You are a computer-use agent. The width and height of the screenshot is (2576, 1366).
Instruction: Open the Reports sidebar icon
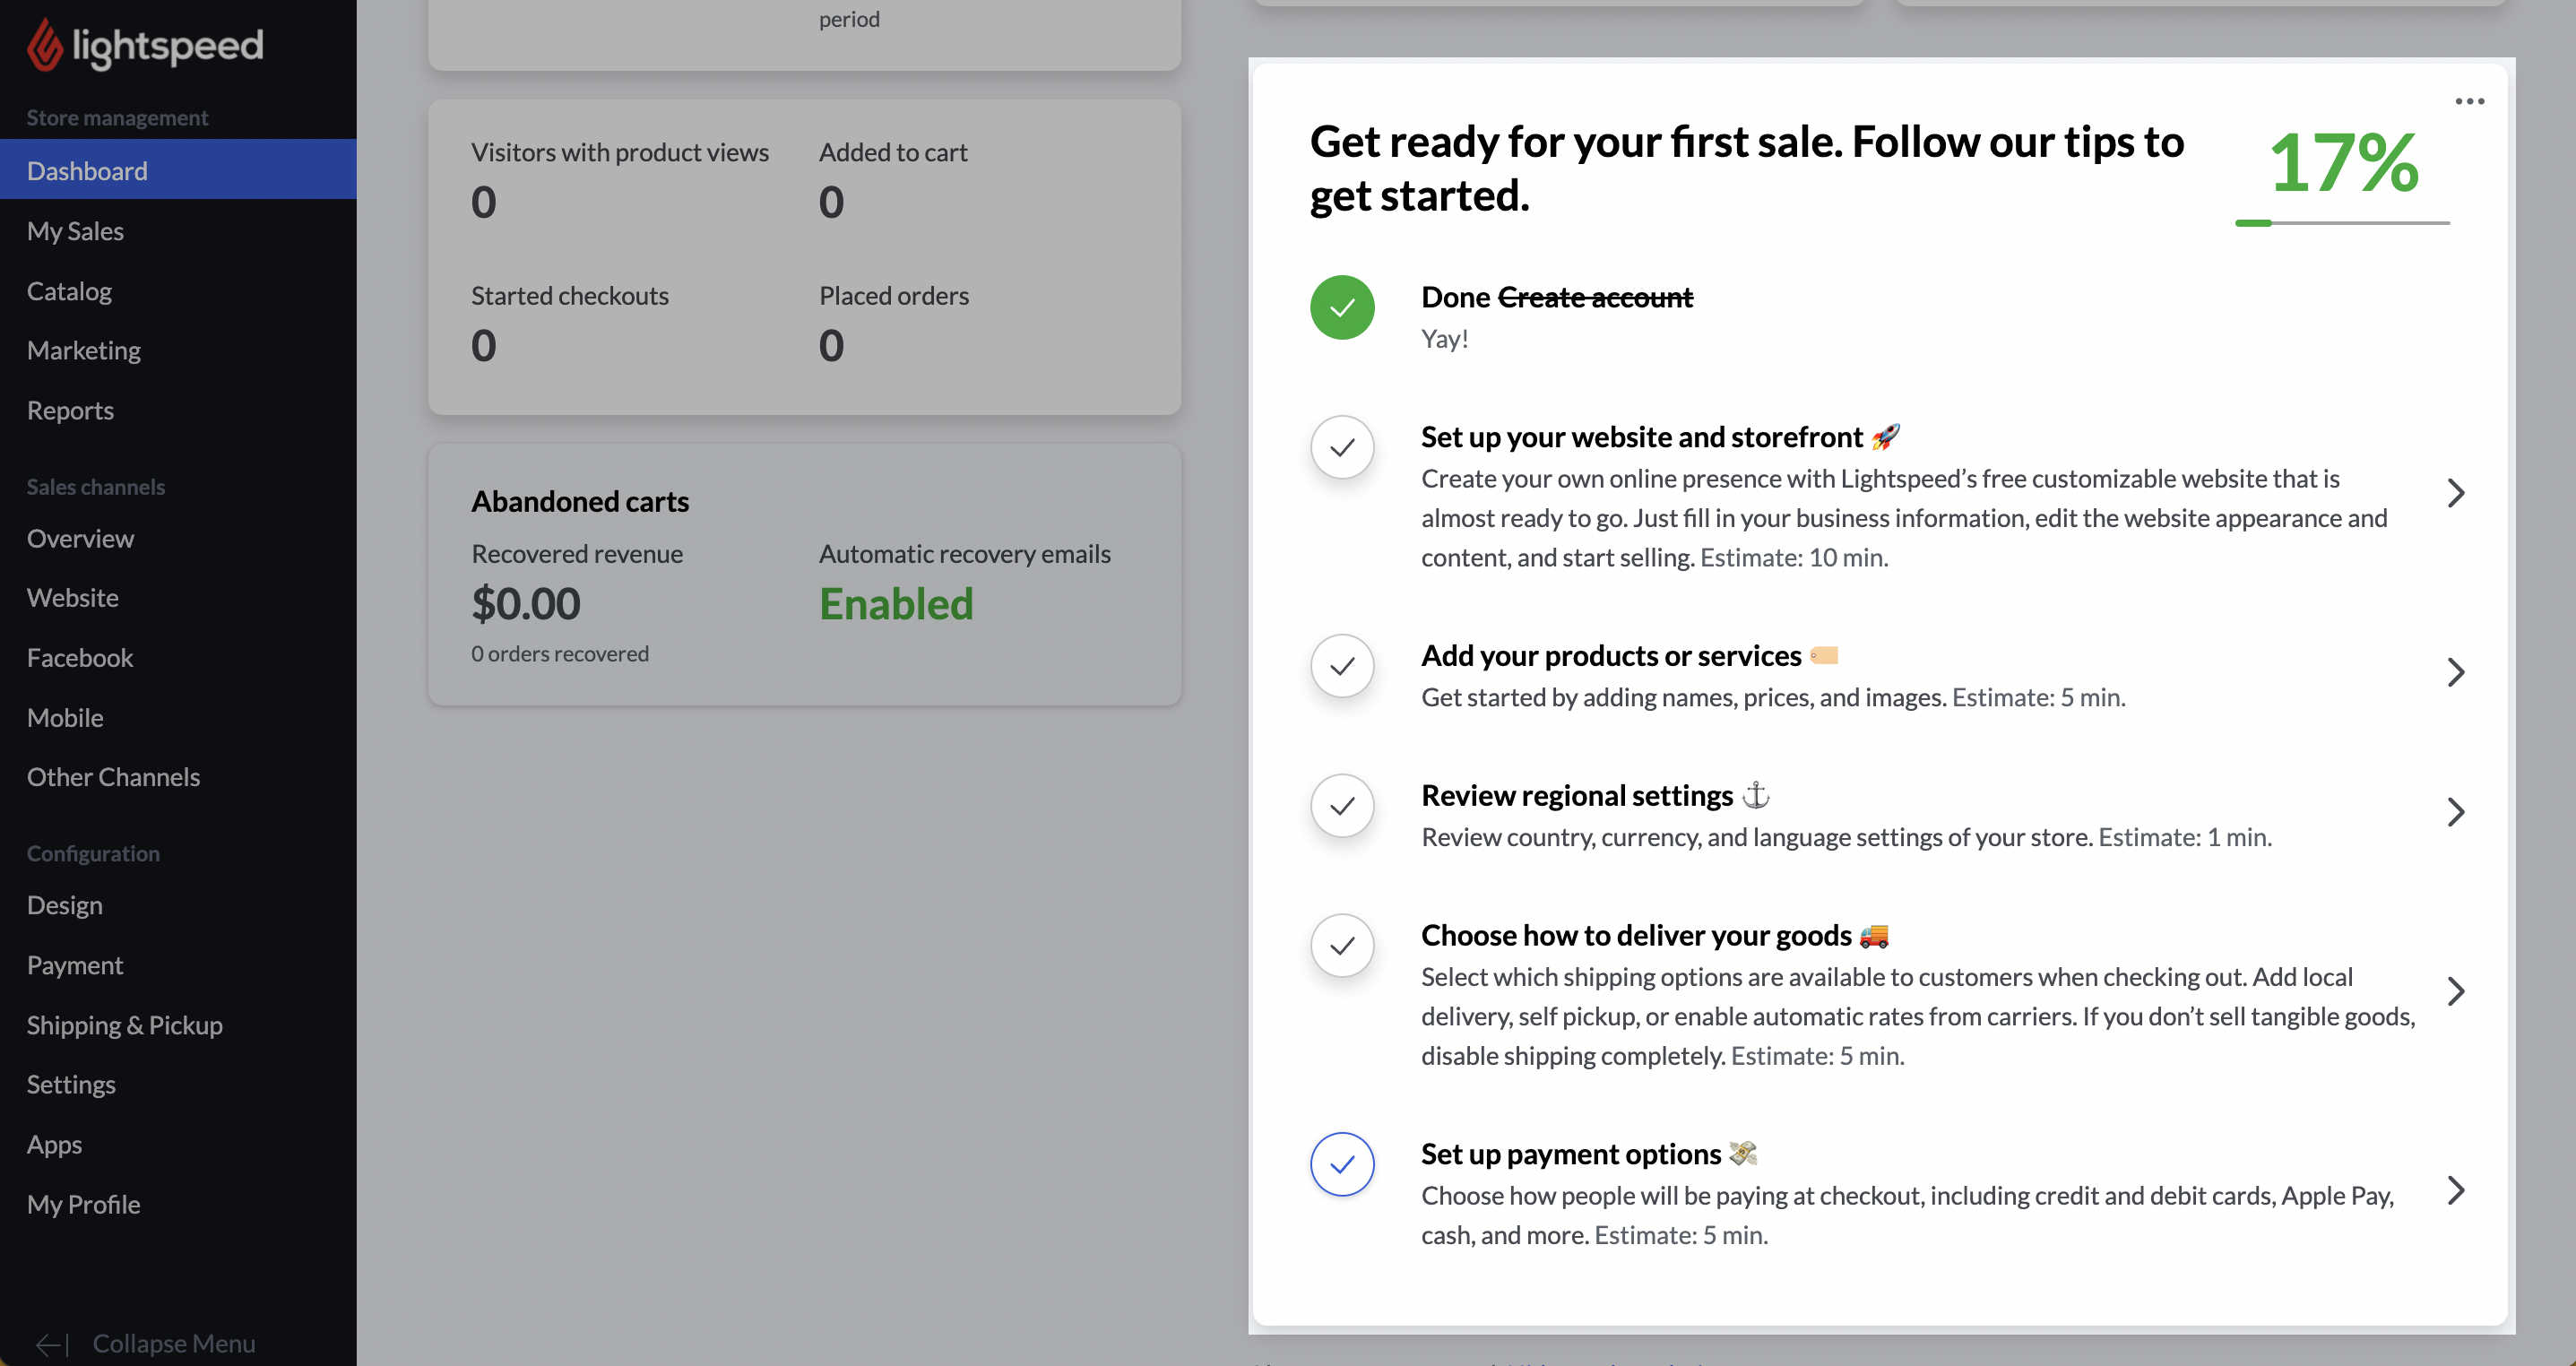[x=68, y=409]
